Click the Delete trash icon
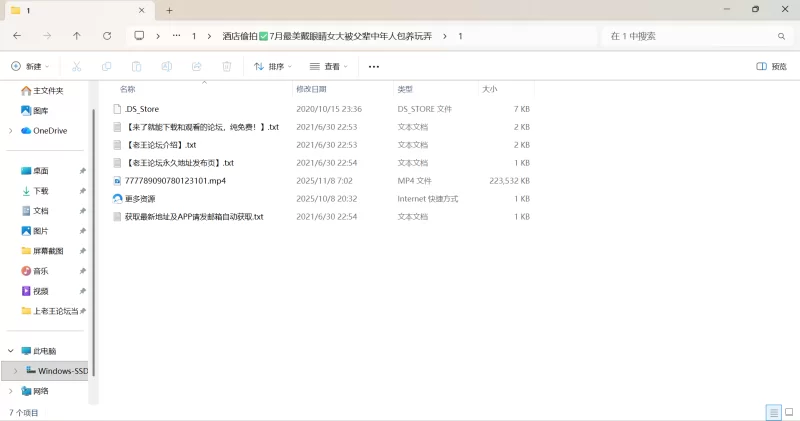Viewport: 800px width, 421px height. pos(227,66)
